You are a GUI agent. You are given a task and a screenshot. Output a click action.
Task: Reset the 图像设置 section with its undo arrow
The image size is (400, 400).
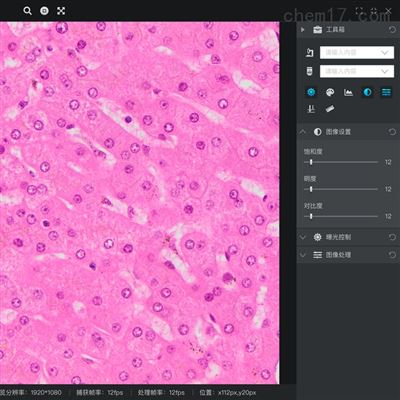392,132
